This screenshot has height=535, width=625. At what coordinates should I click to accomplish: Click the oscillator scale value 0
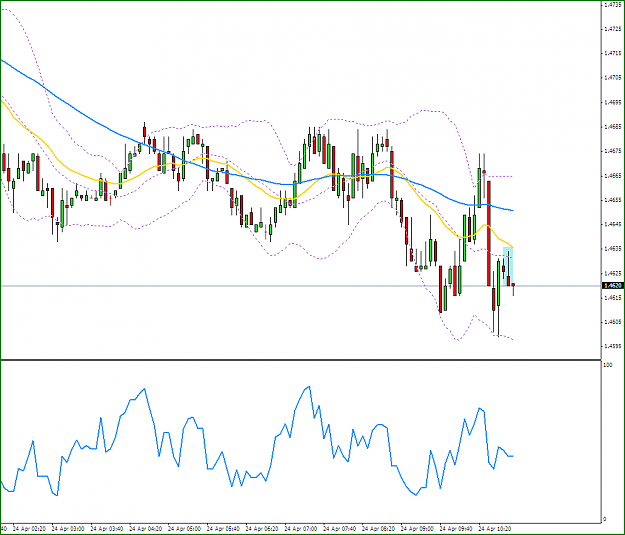click(605, 519)
